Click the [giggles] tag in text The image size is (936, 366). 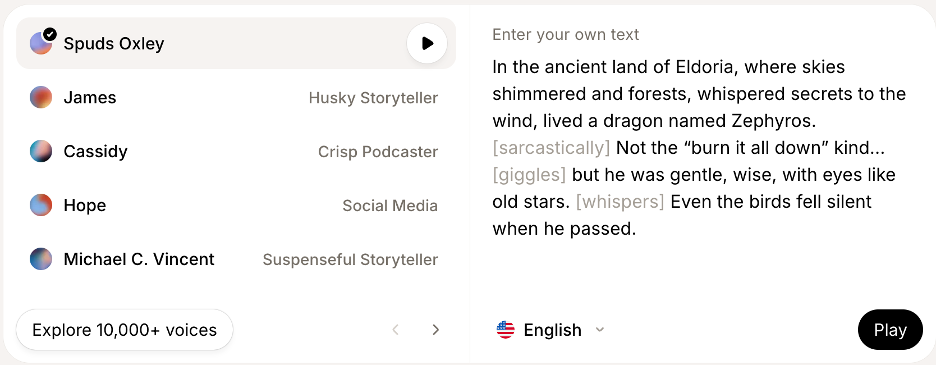coord(529,175)
